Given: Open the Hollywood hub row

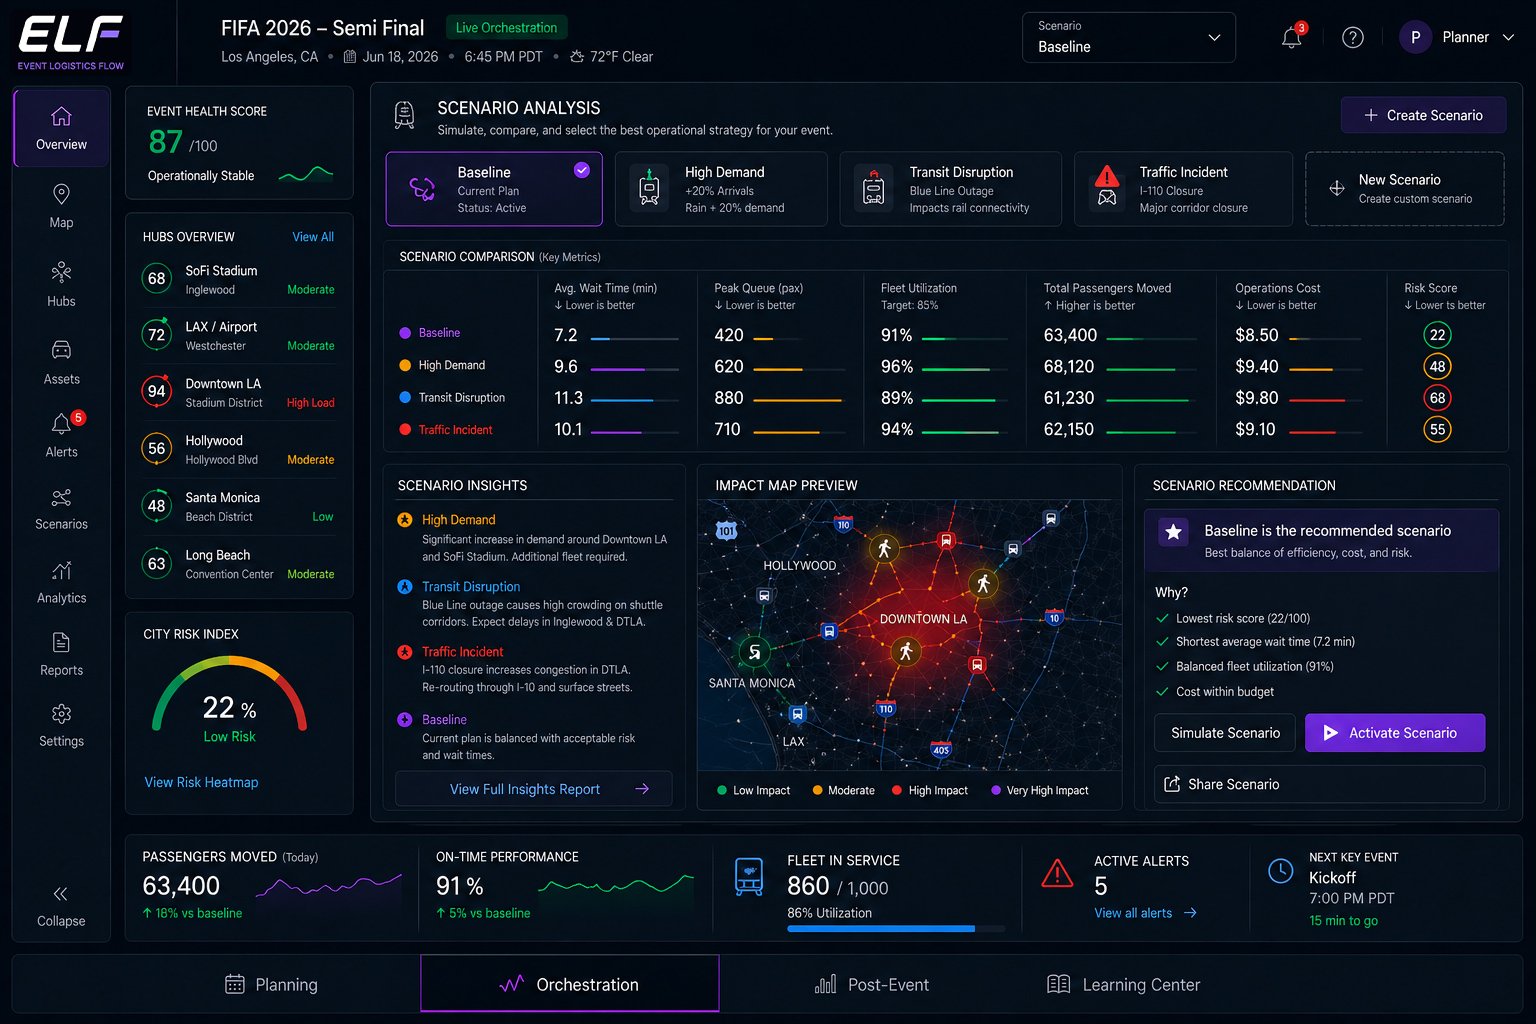Looking at the screenshot, I should click(239, 449).
